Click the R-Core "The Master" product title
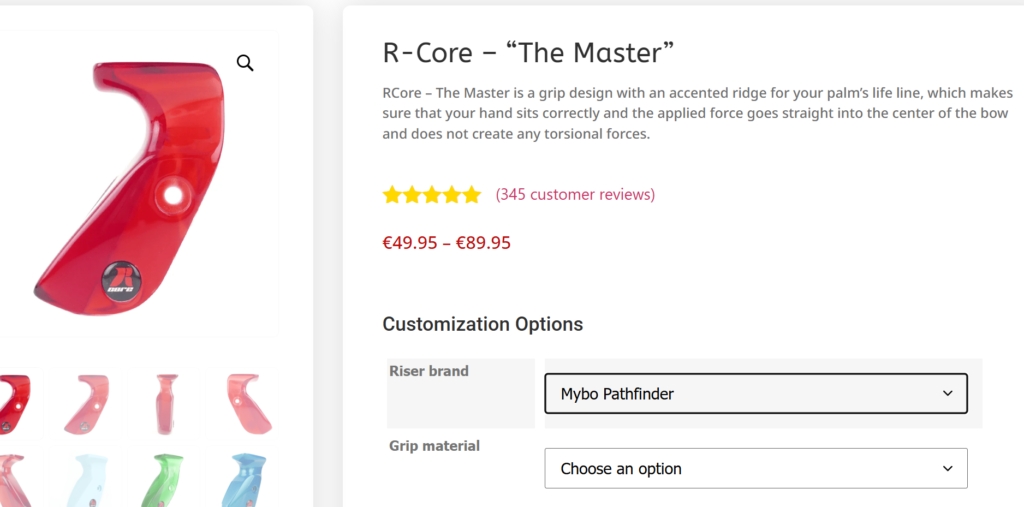 [528, 52]
